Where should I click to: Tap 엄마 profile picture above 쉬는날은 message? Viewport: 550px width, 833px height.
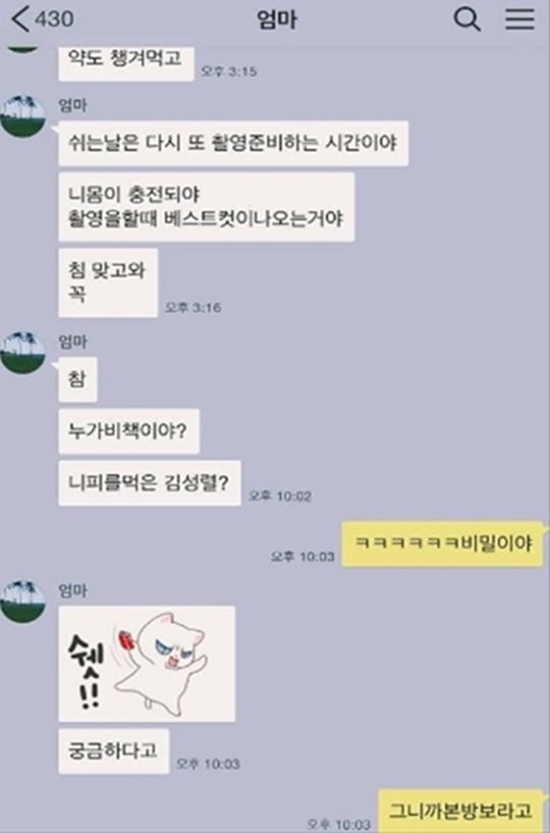pyautogui.click(x=22, y=116)
